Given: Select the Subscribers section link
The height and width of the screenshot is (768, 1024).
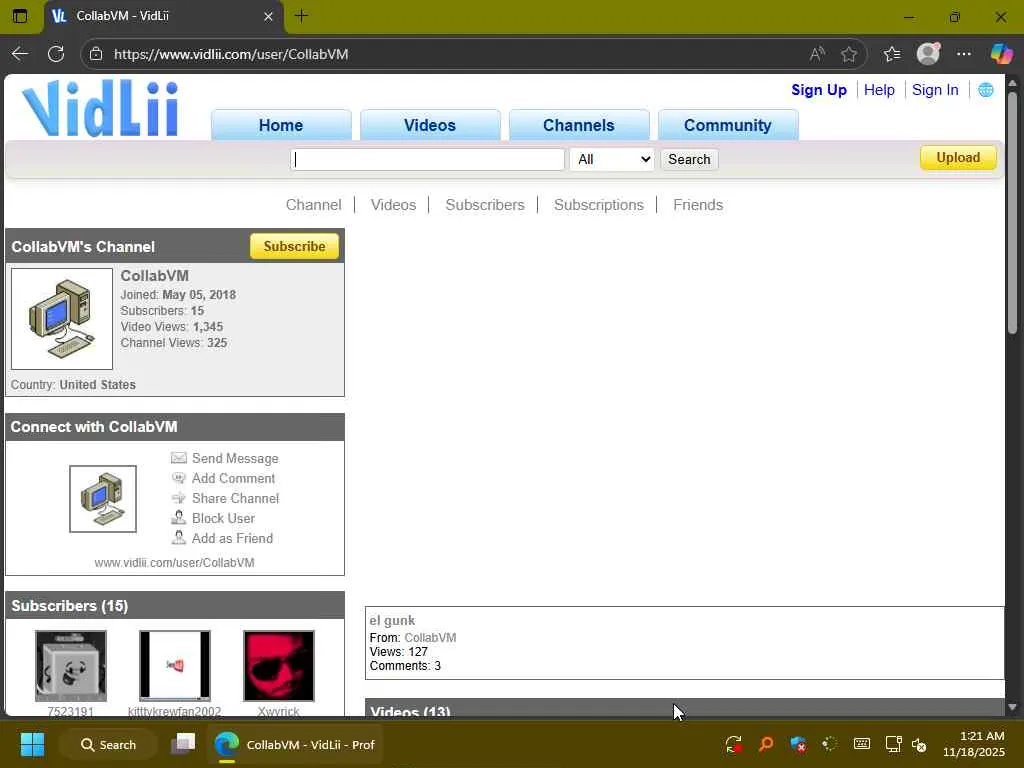Looking at the screenshot, I should tap(485, 205).
